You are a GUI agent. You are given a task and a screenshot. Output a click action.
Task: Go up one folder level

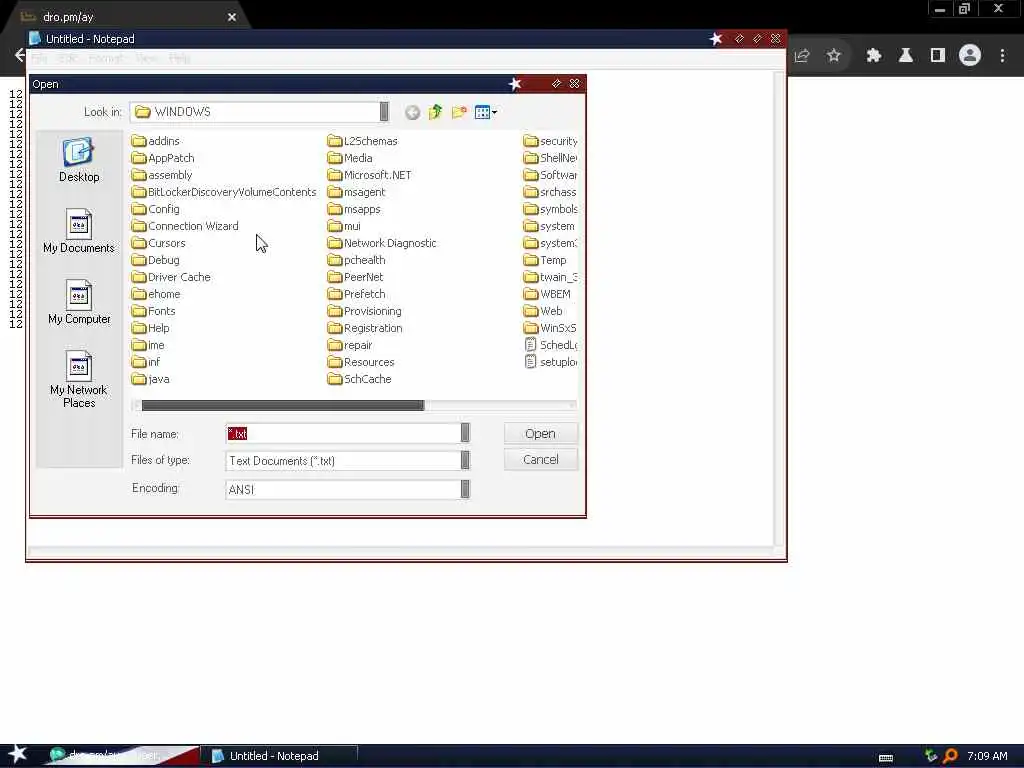point(436,112)
